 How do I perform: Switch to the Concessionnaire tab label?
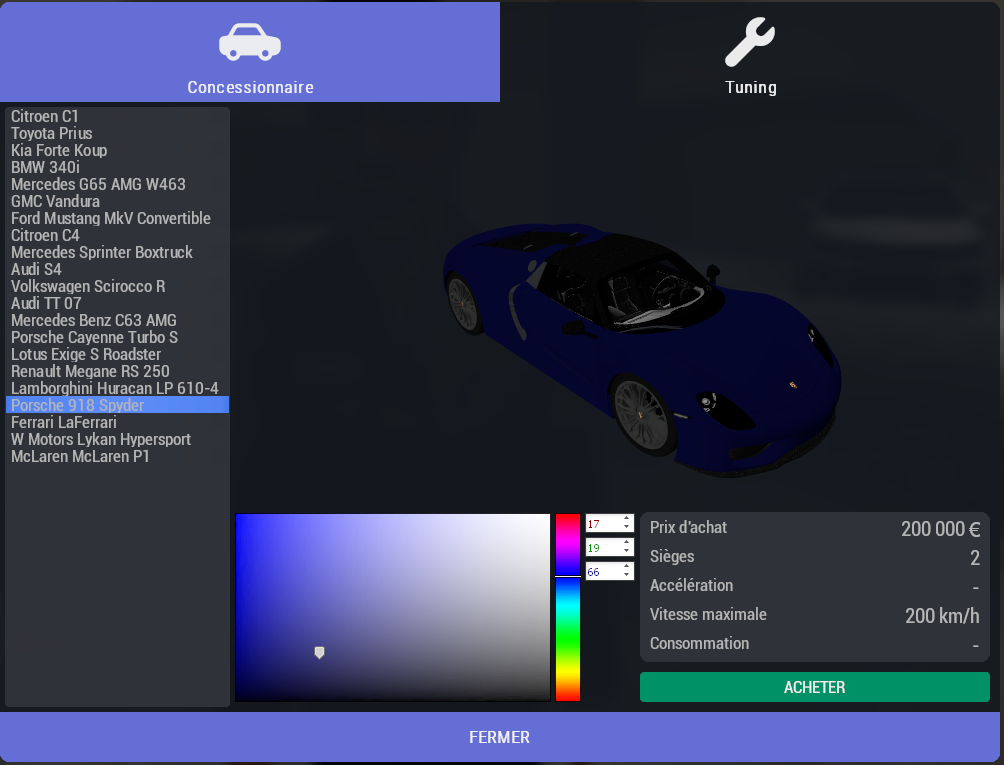250,87
